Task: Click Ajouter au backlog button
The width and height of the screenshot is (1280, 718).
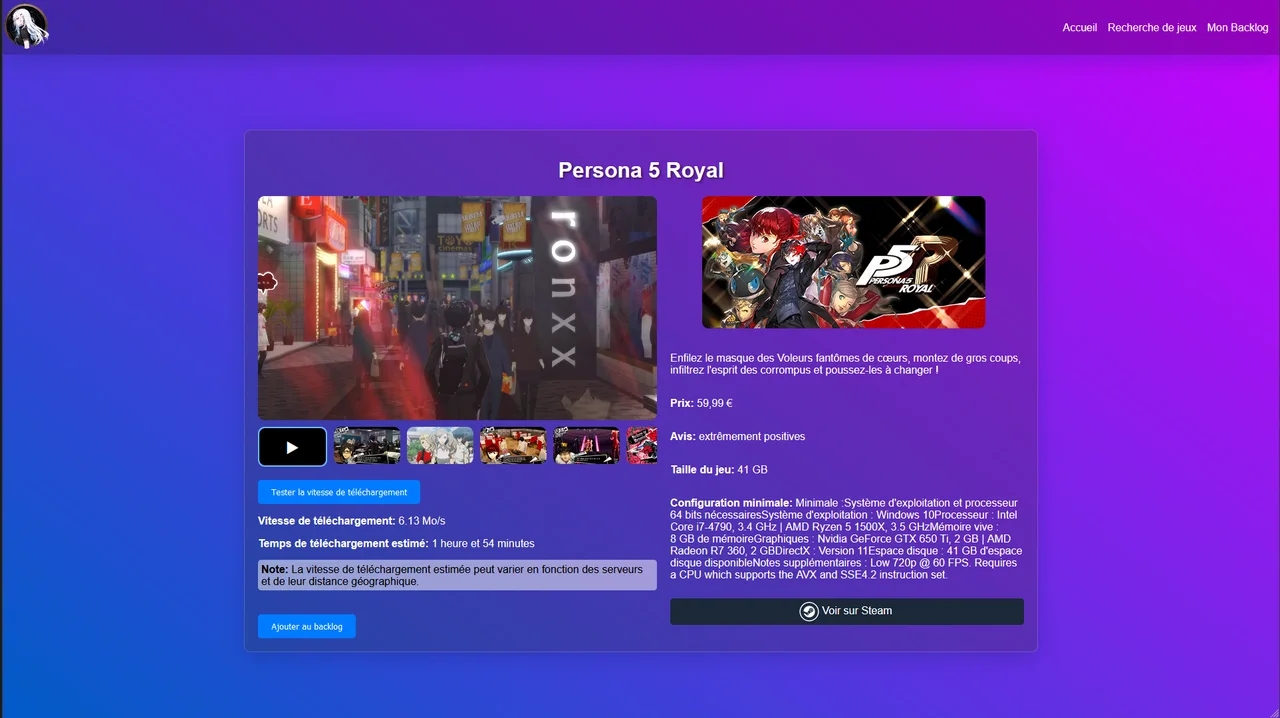Action: point(307,626)
